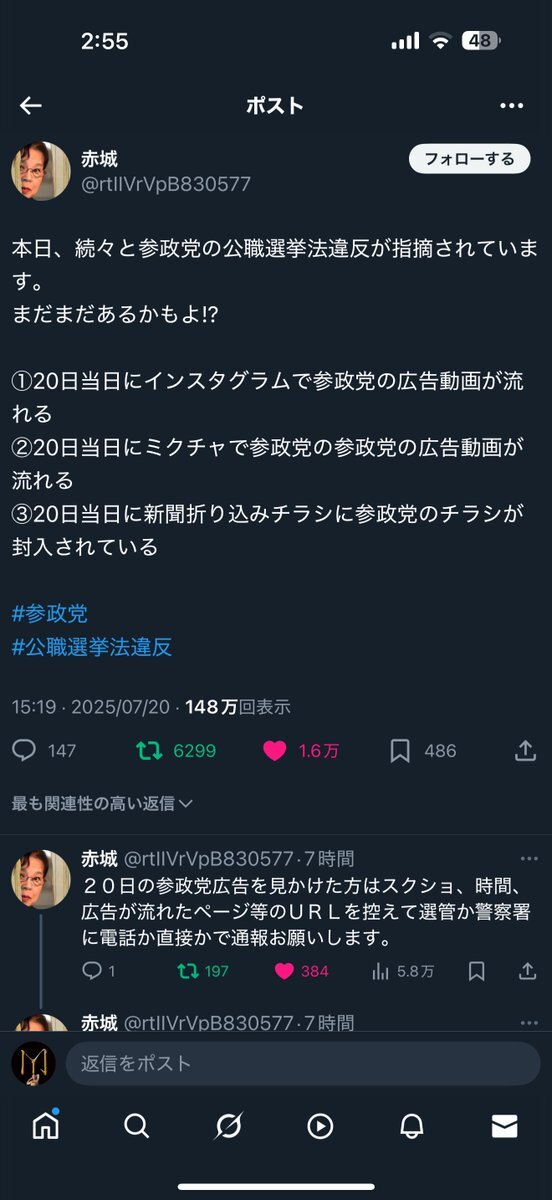Open notifications bell in bottom bar
This screenshot has height=1200, width=552.
[411, 1126]
